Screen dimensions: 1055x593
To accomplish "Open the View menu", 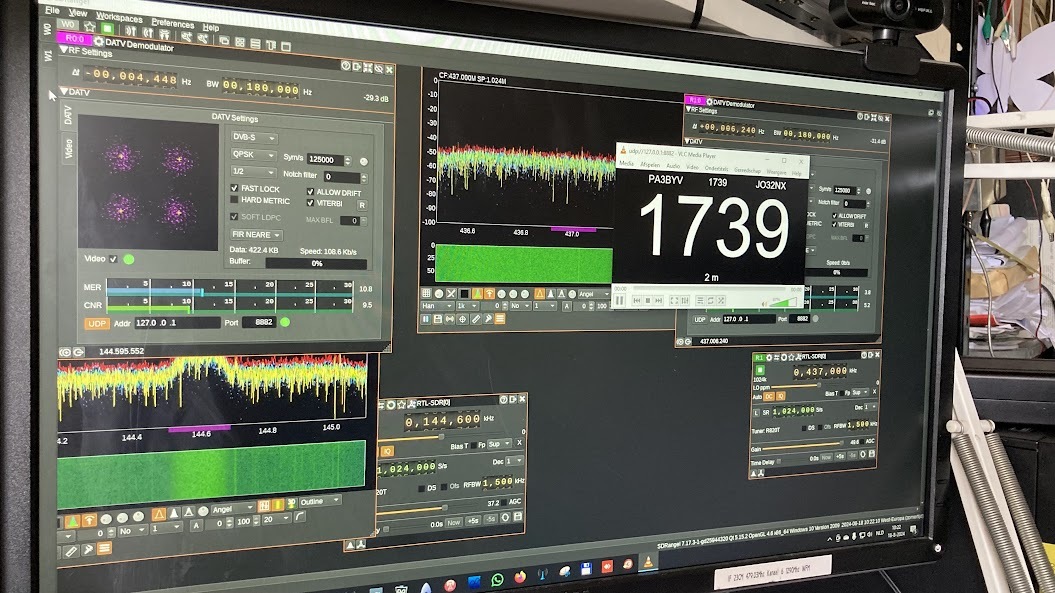I will tap(78, 13).
